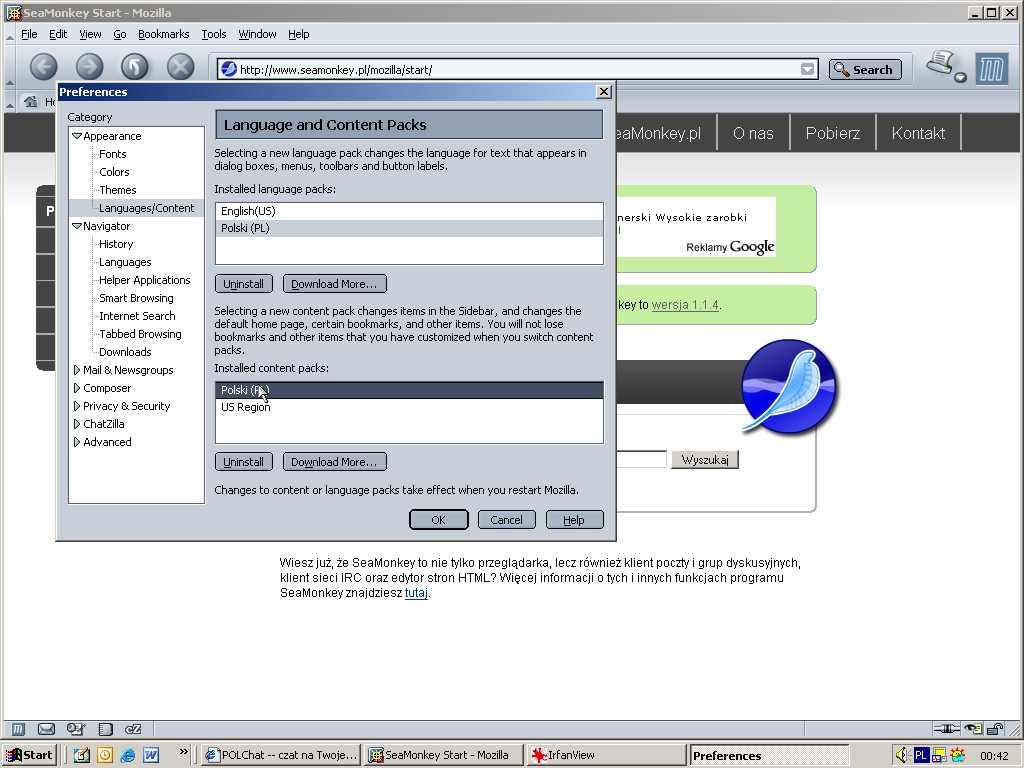
Task: Click the Home icon in personal toolbar
Action: (x=30, y=101)
